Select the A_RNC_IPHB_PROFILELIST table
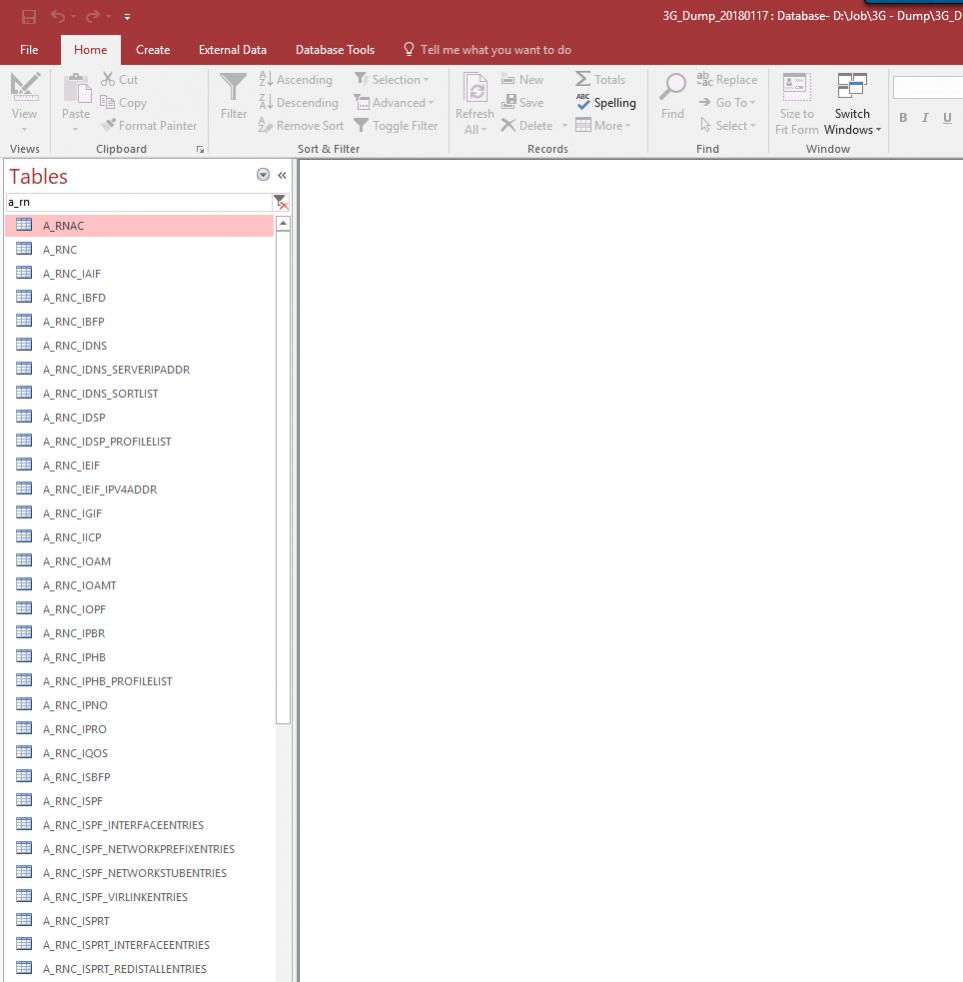The height and width of the screenshot is (982, 963). coord(139,681)
